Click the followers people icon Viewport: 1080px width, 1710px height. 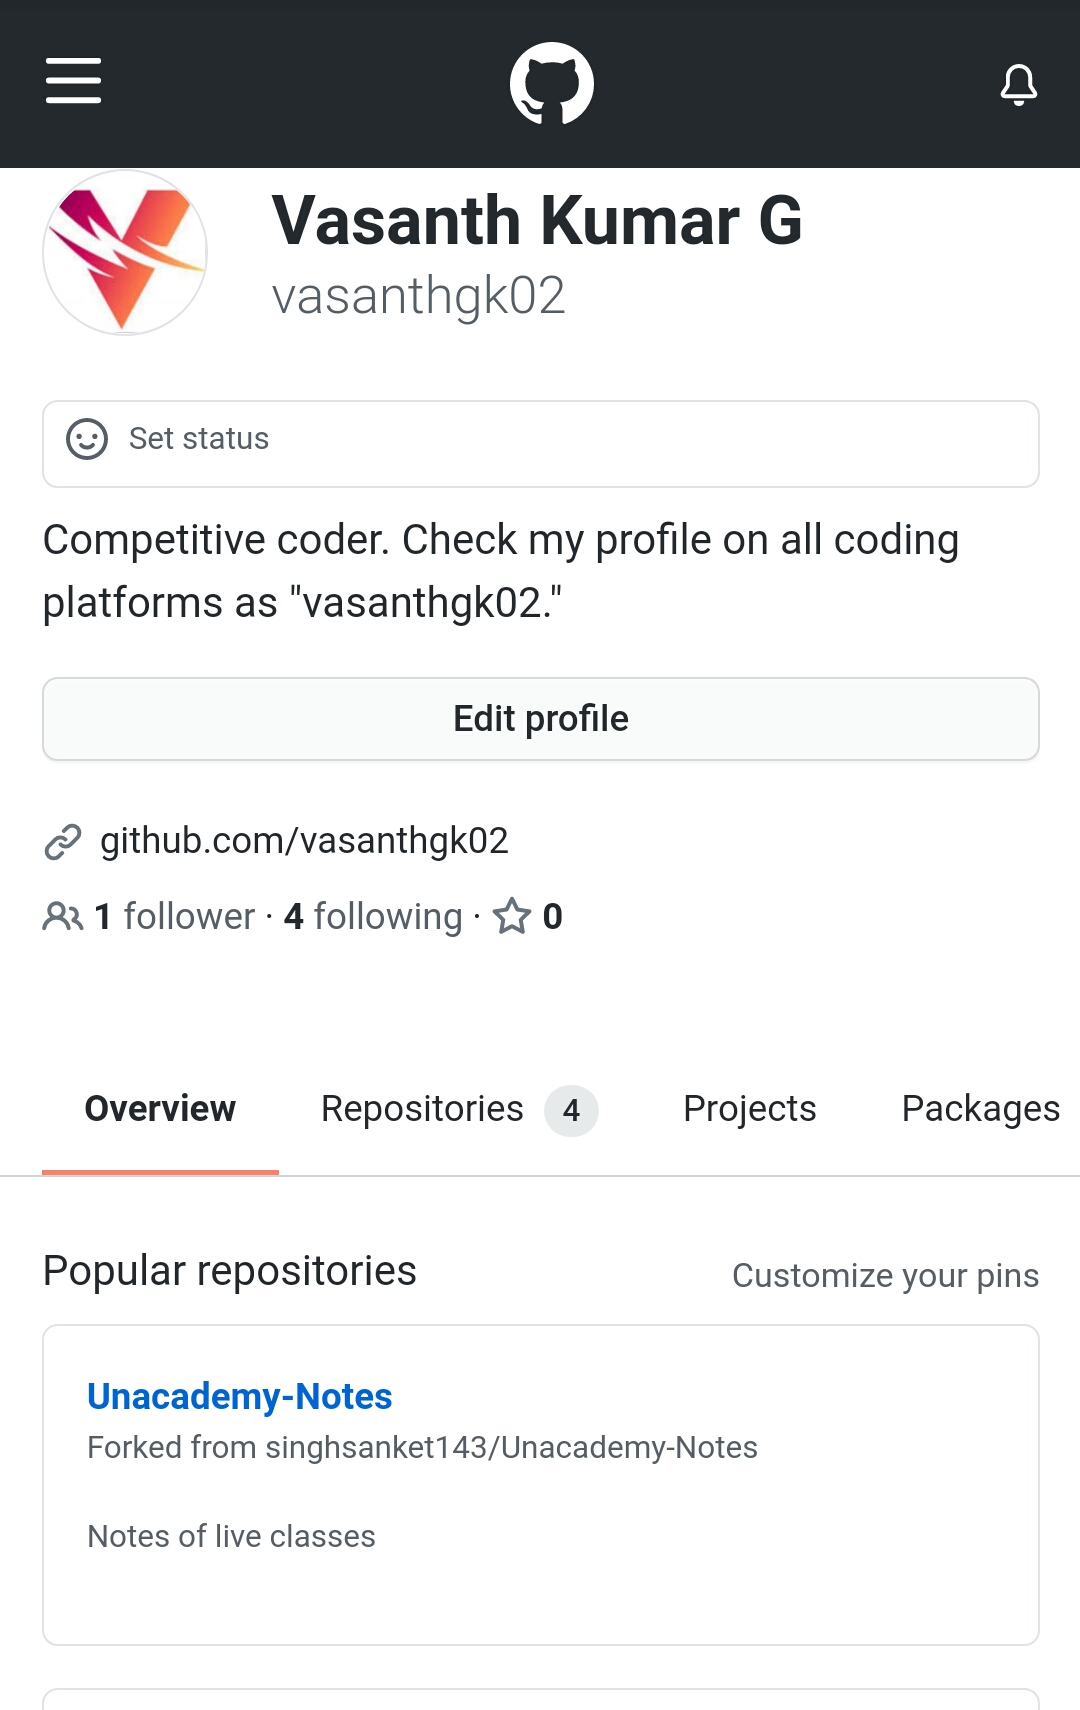click(62, 916)
